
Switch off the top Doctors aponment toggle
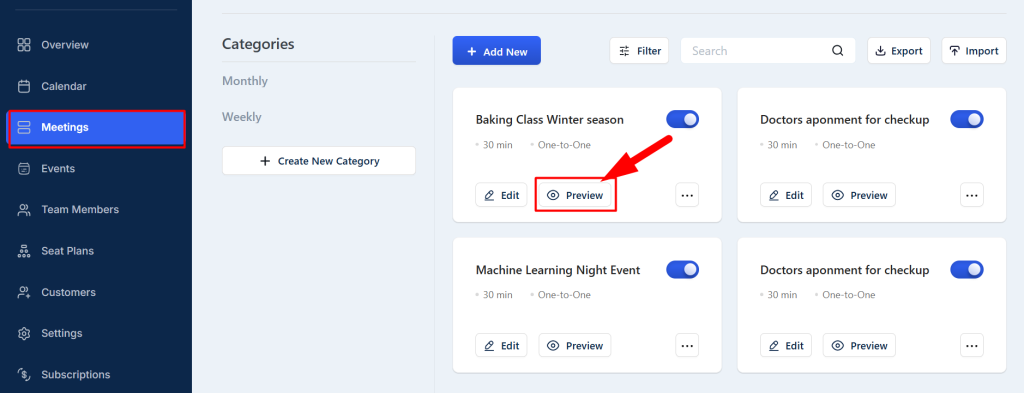[967, 119]
